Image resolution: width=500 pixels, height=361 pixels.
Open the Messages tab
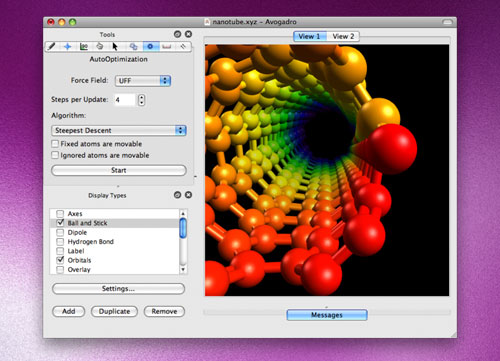(x=327, y=315)
